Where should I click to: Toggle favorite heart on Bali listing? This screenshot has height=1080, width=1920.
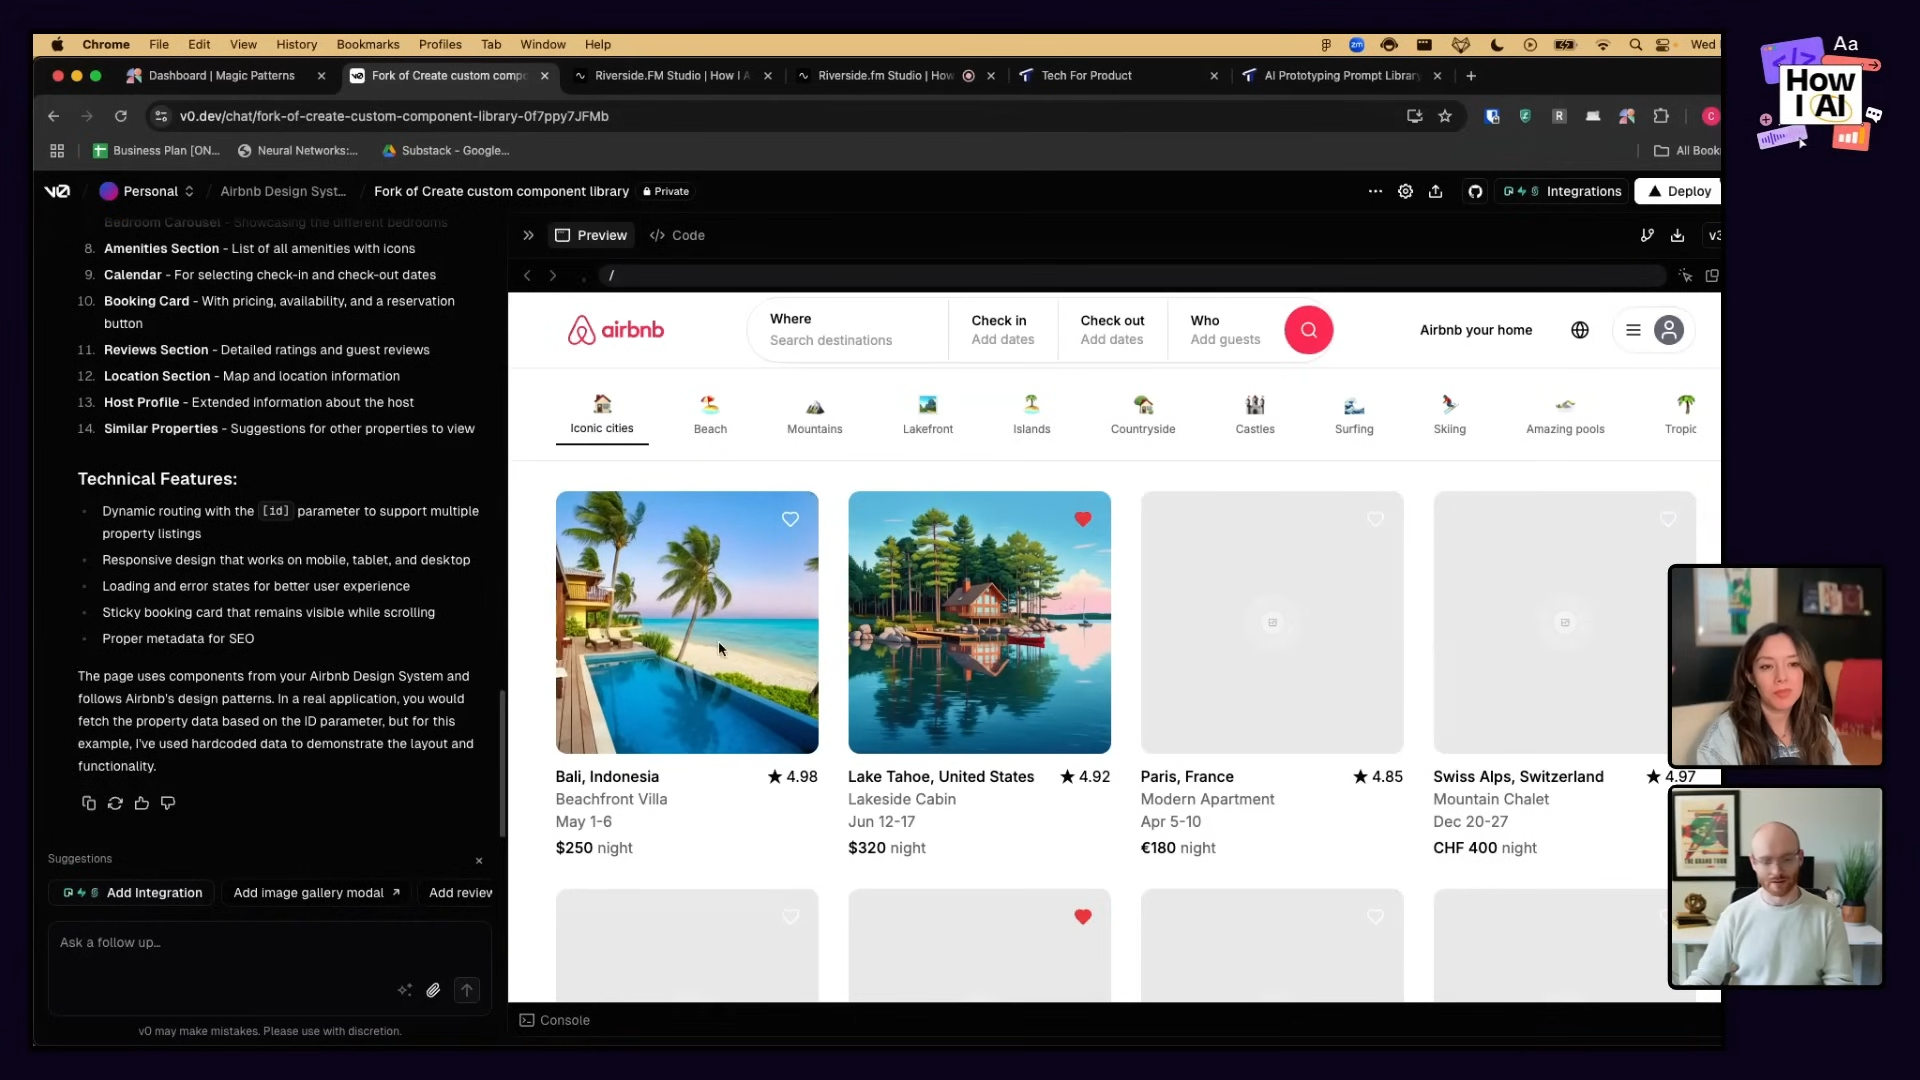coord(790,519)
